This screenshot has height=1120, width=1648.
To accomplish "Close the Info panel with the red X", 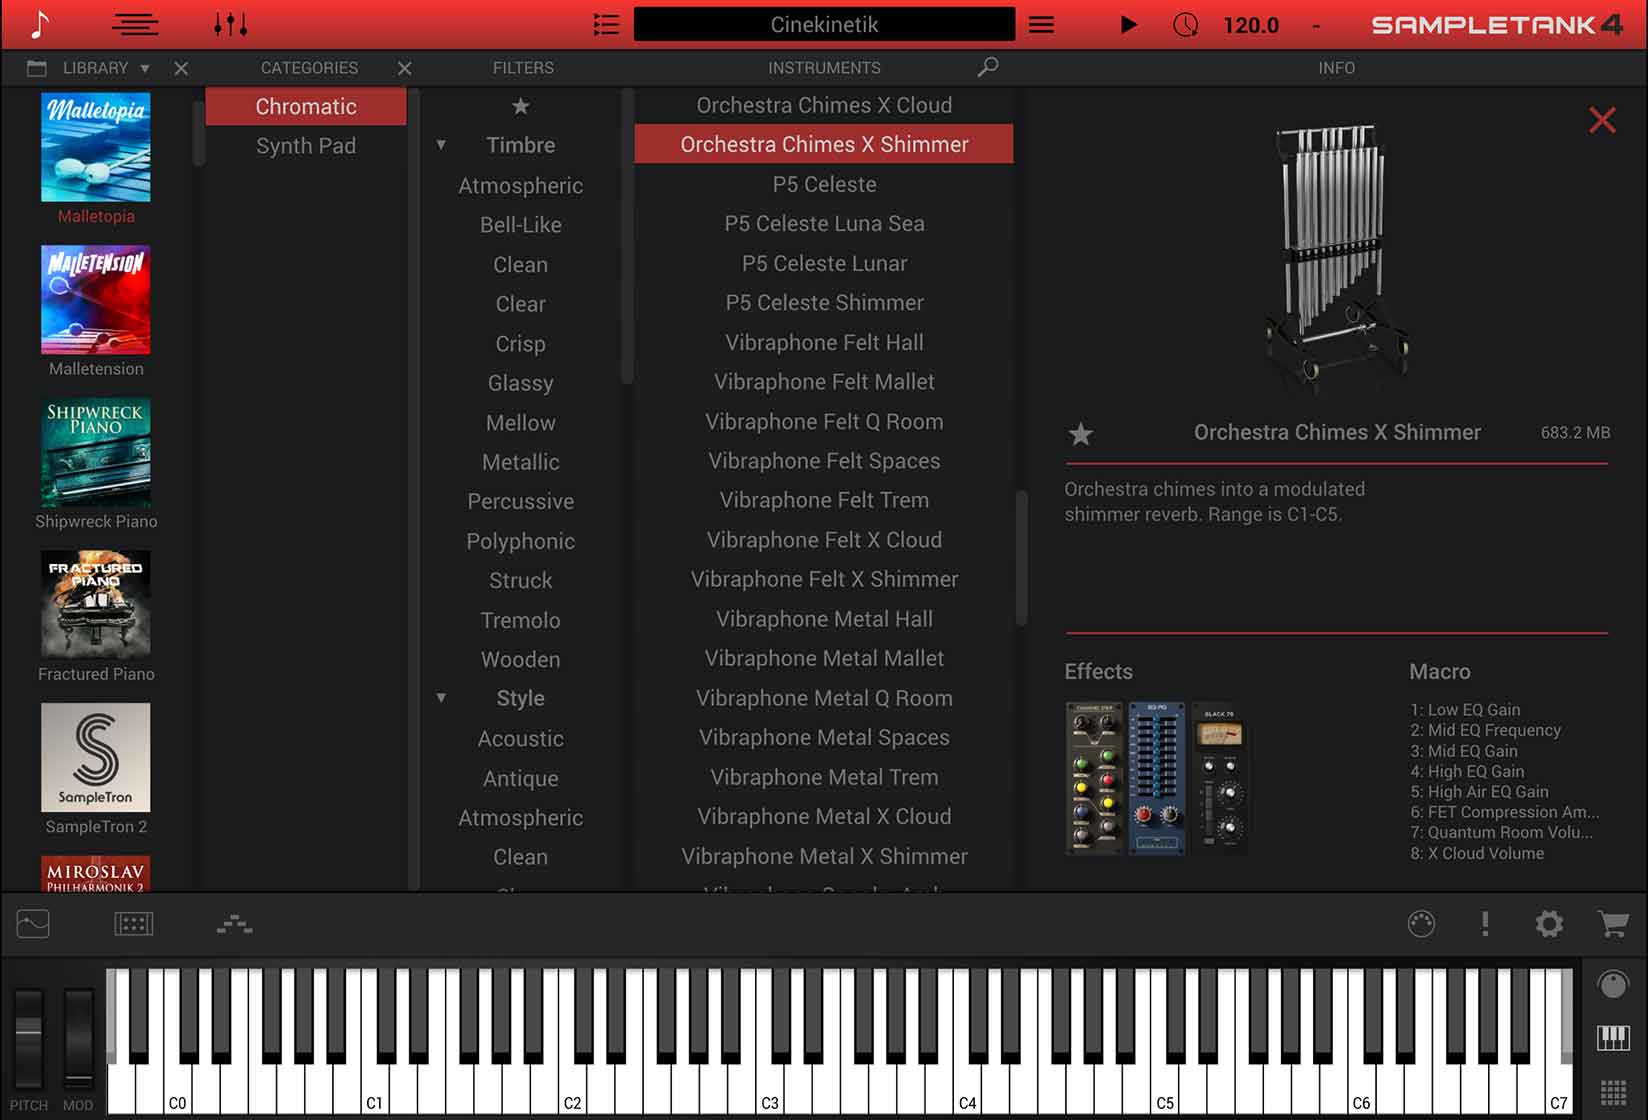I will pyautogui.click(x=1602, y=120).
